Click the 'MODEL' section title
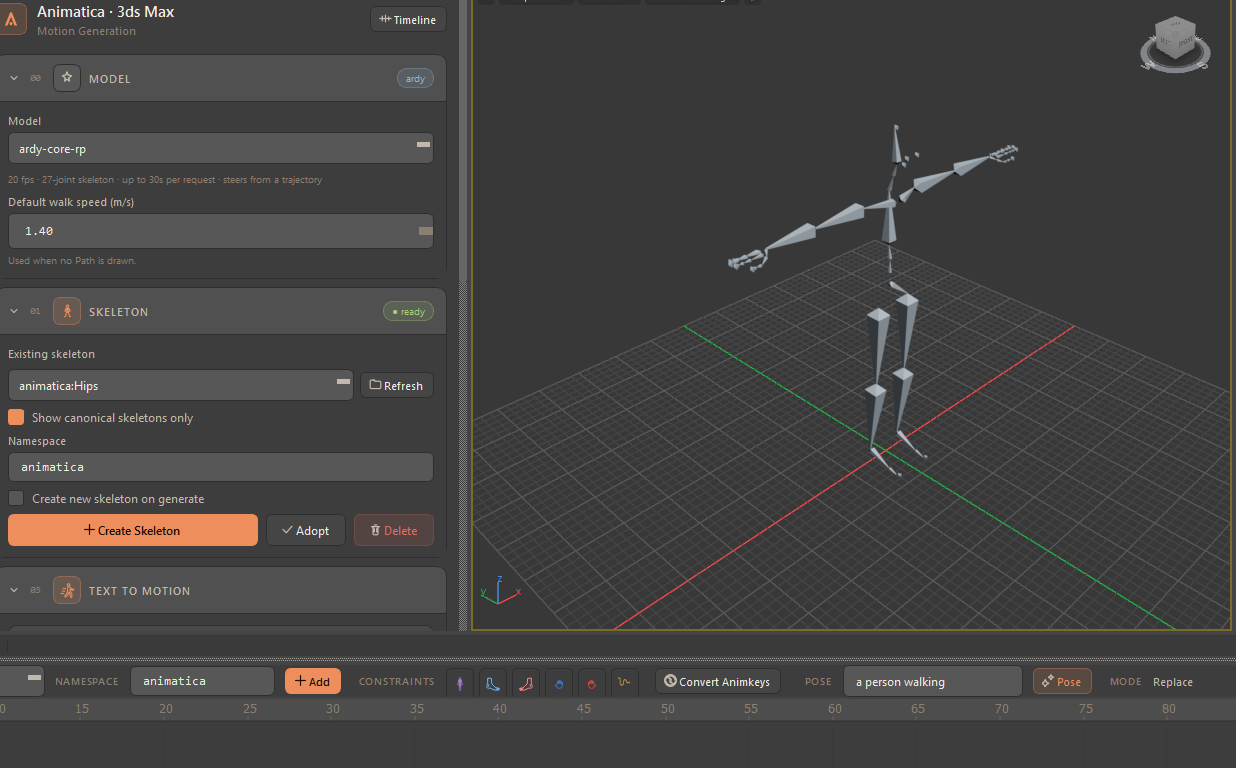The width and height of the screenshot is (1236, 768). pyautogui.click(x=110, y=79)
